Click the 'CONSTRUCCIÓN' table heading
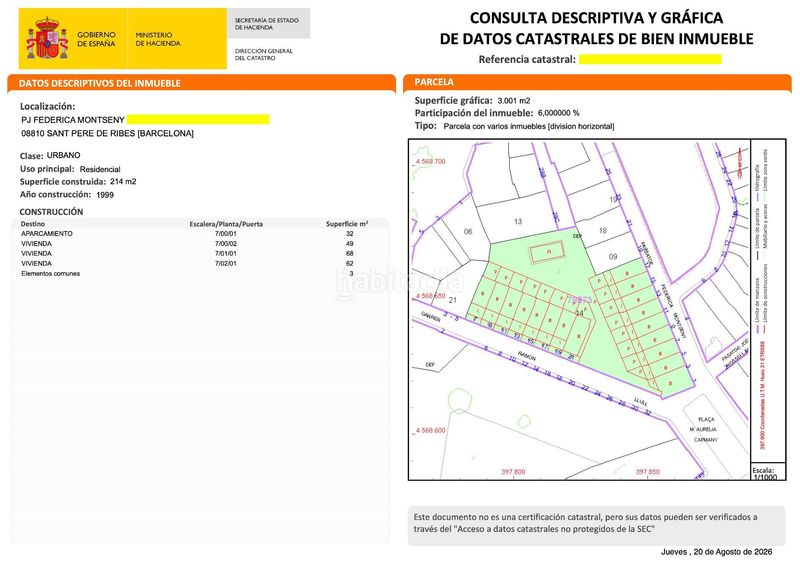Viewport: 800px width, 565px height. point(51,212)
